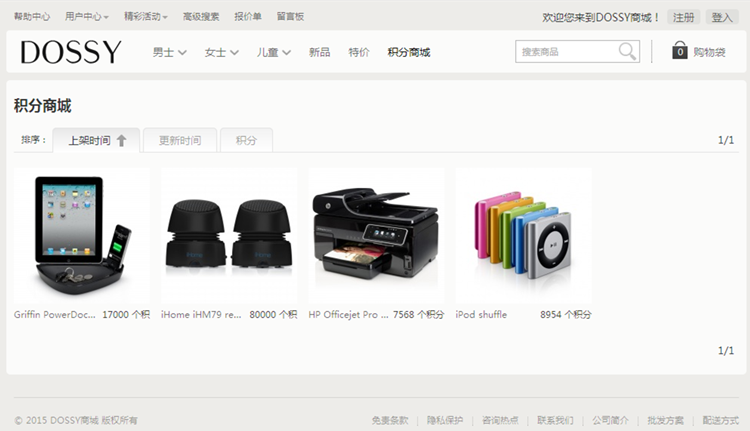Expand the 男士 dropdown menu
This screenshot has height=431, width=750.
point(169,52)
